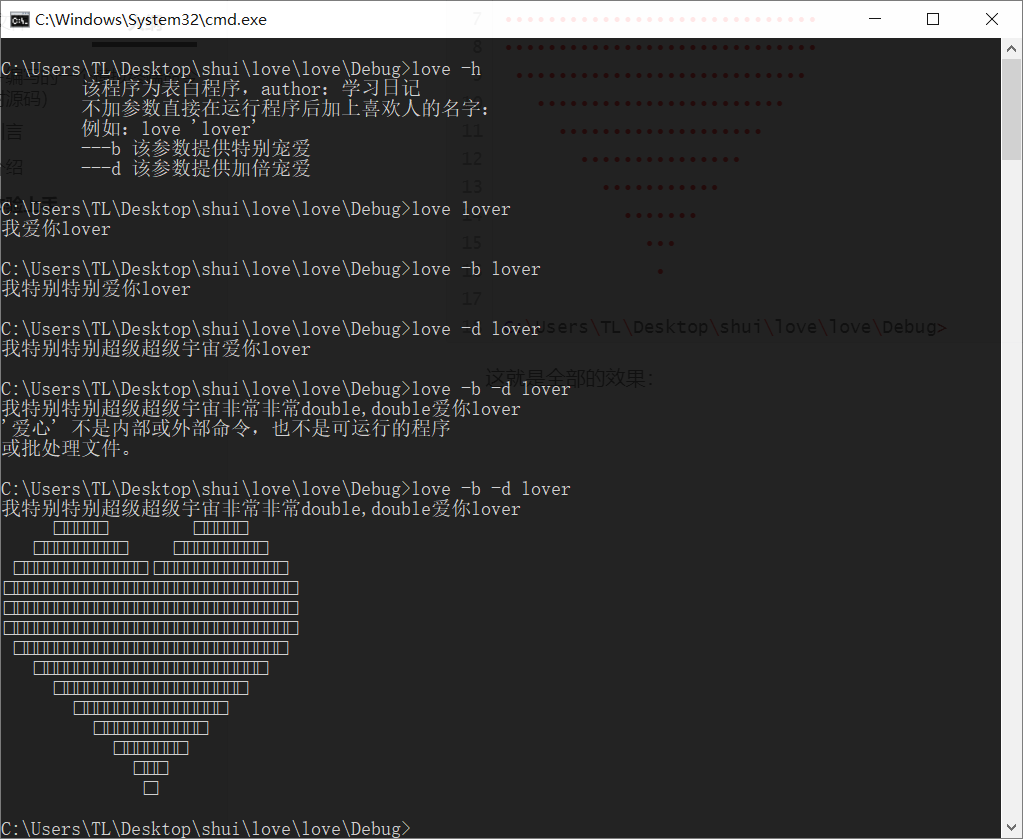Click the line '不加参数直接在运行程序后加上喜欢人的名字'

coord(285,108)
